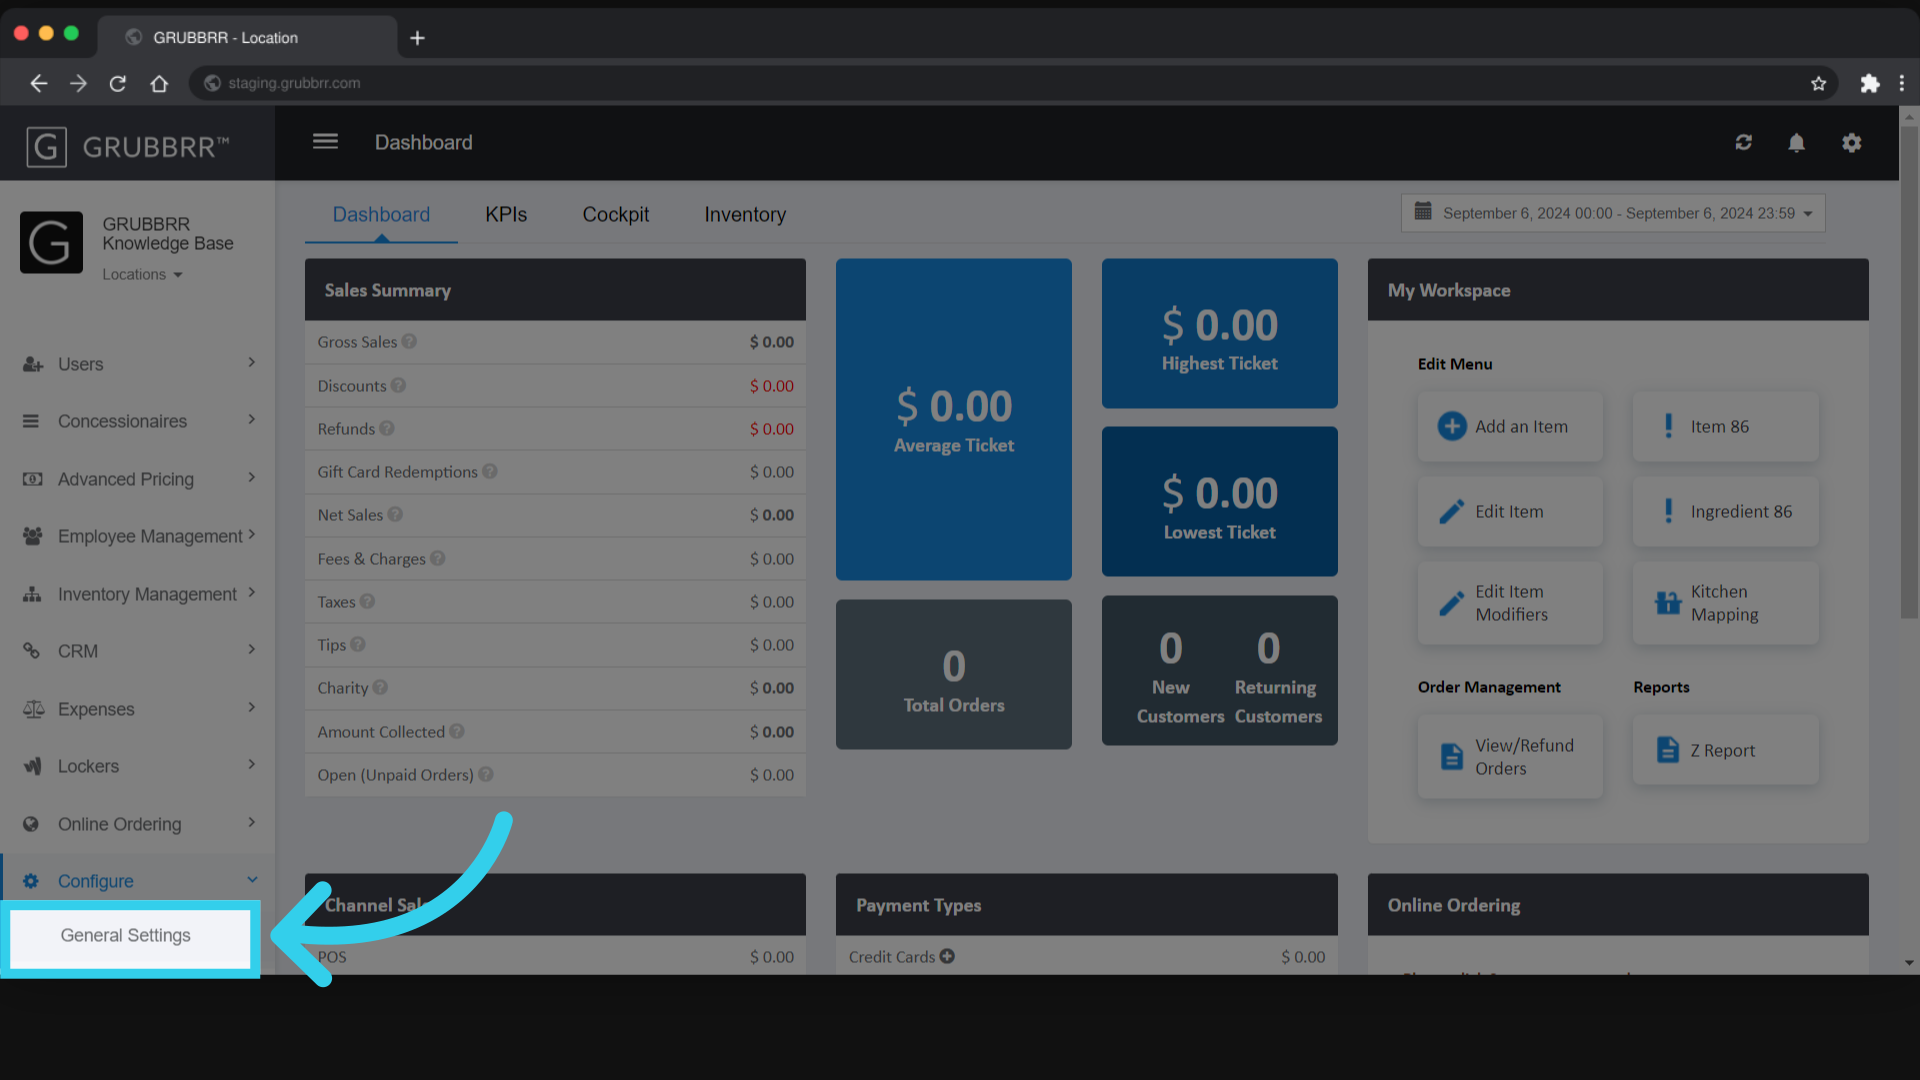Click the Fees & Charges help icon
Screen dimensions: 1920x1080
click(x=438, y=558)
